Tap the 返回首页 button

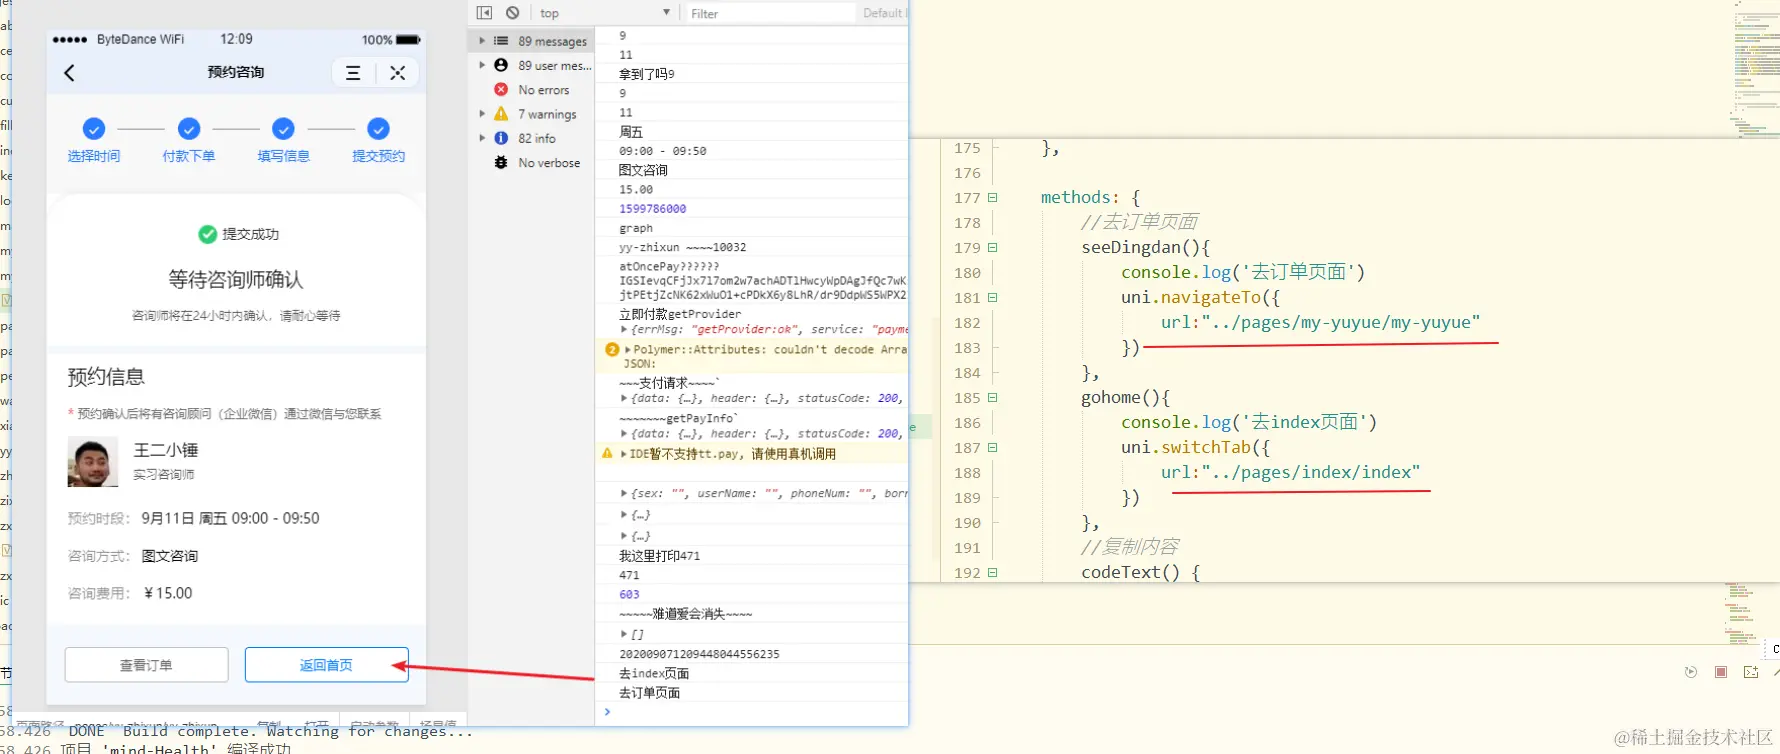[326, 665]
